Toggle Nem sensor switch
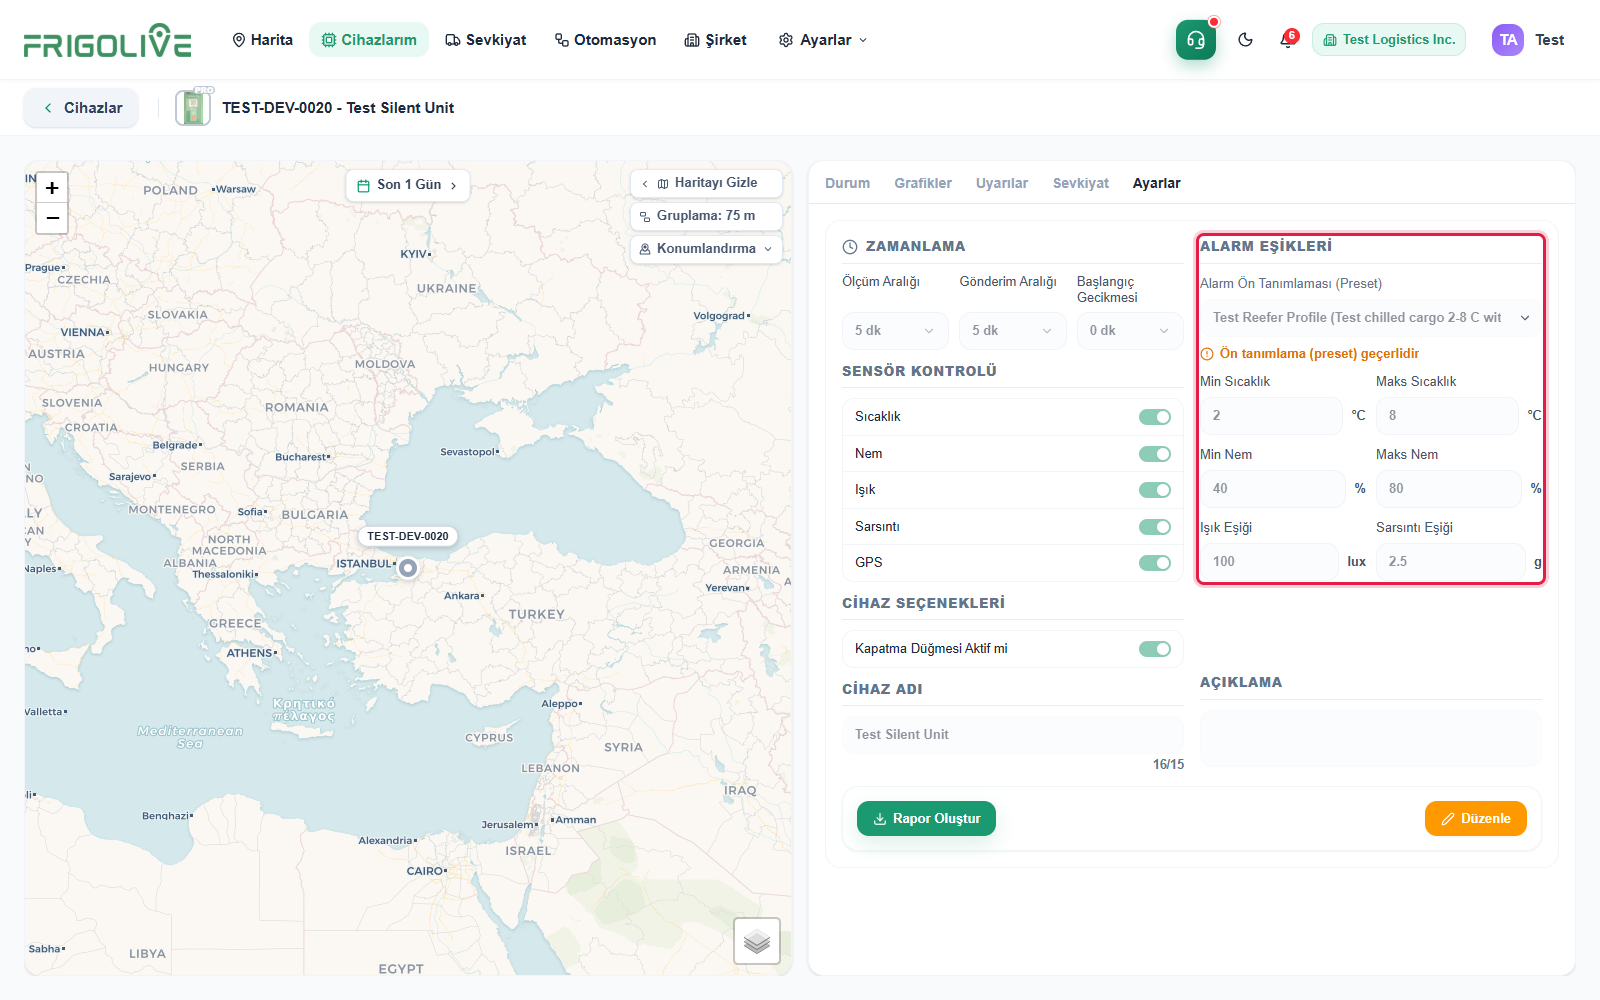Viewport: 1600px width, 1000px height. (x=1155, y=454)
